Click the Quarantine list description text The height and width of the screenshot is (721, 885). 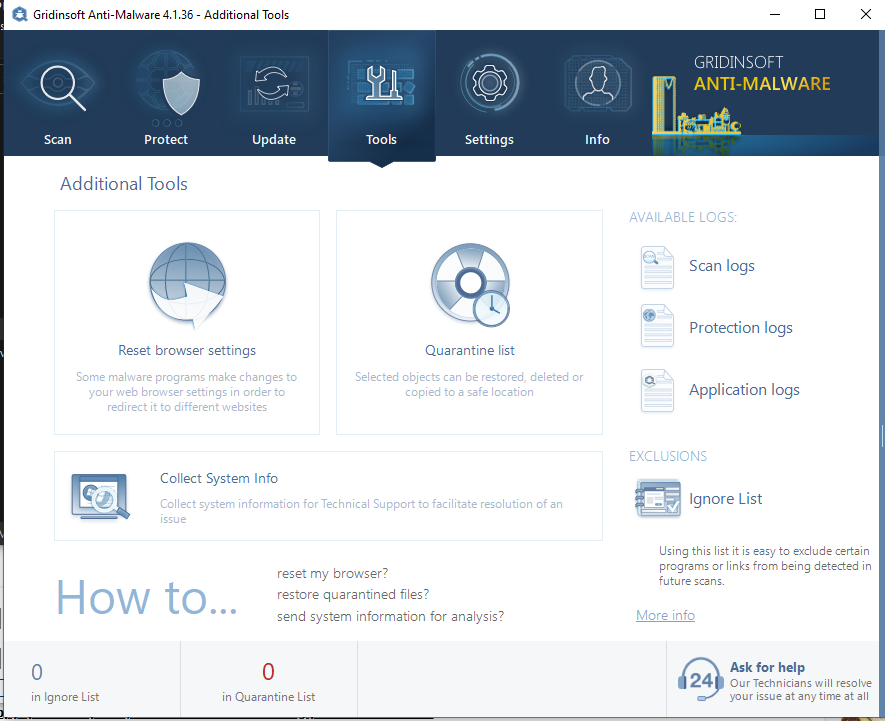[469, 384]
